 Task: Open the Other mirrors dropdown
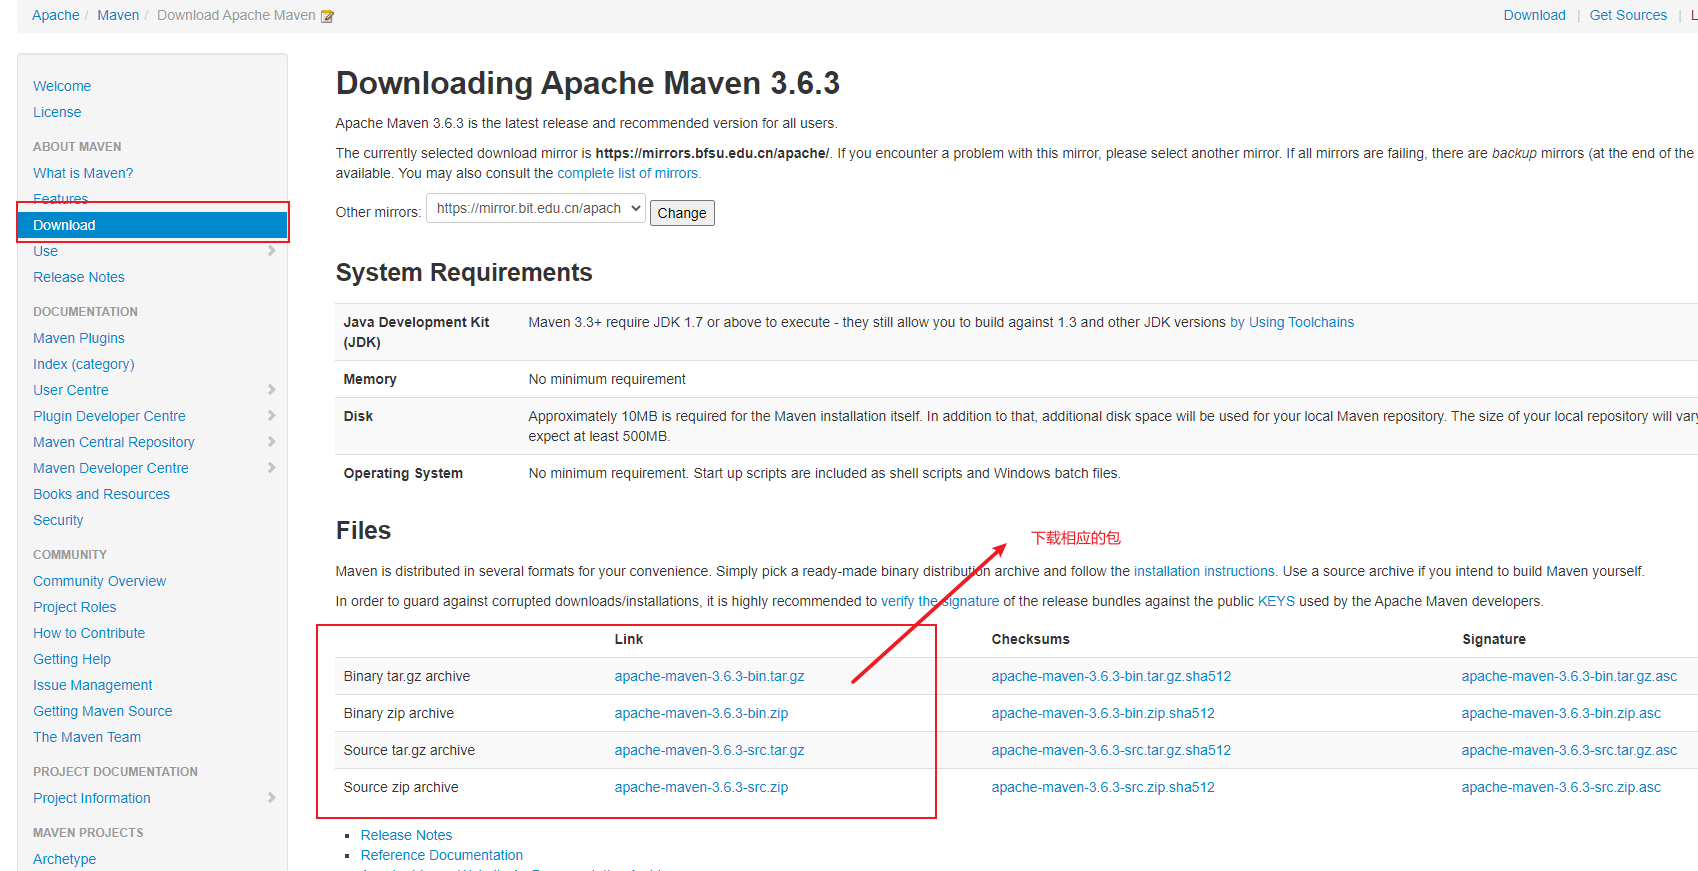pos(536,208)
